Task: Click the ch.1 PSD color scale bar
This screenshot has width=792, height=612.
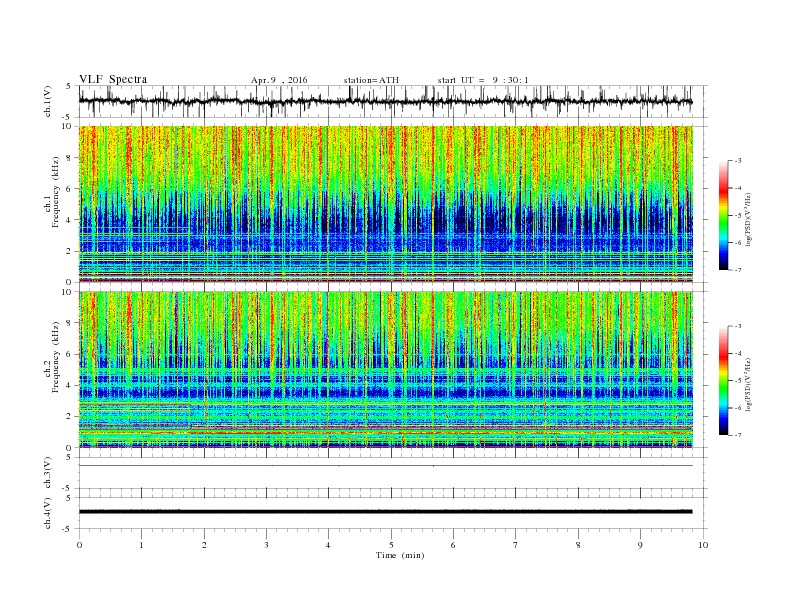Action: [723, 215]
